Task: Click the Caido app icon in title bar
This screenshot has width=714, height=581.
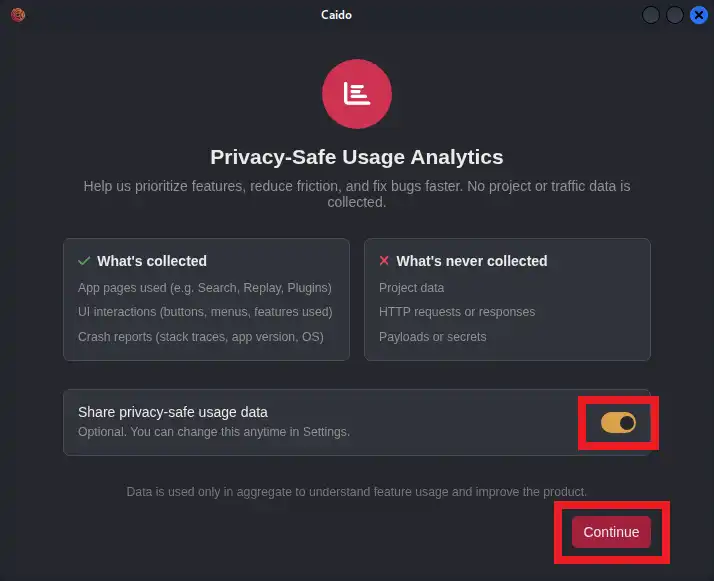Action: pos(17,15)
